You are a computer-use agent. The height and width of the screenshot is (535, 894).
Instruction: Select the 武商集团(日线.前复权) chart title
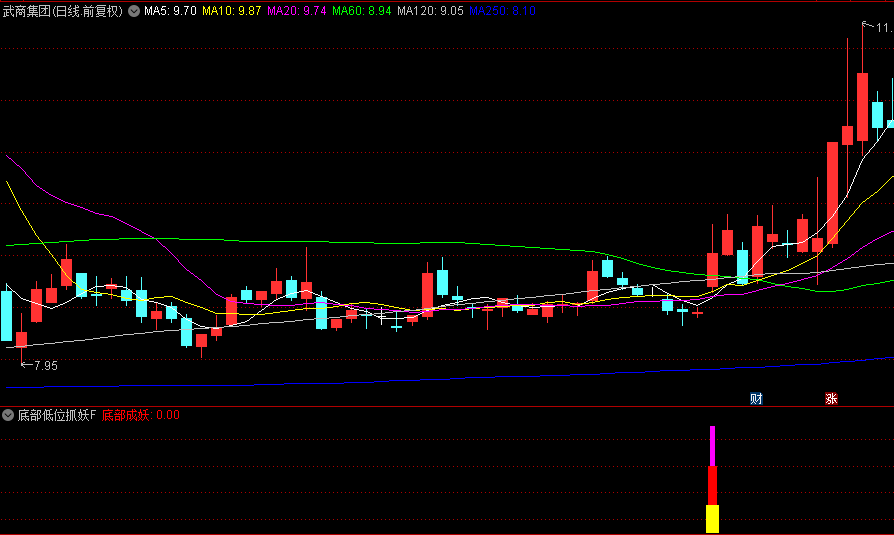[63, 11]
